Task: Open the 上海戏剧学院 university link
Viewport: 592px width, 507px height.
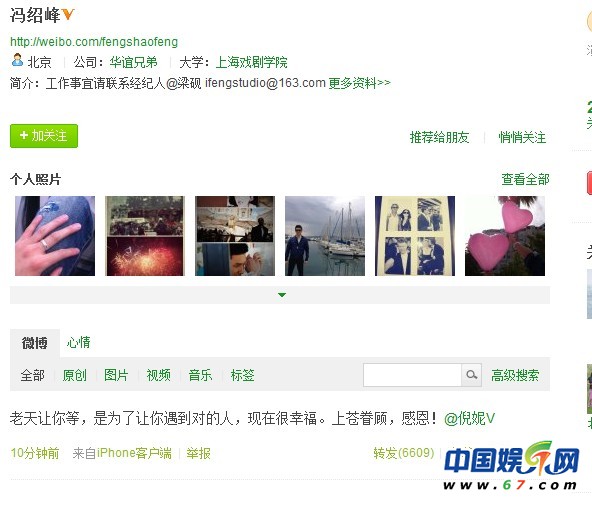Action: point(251,62)
